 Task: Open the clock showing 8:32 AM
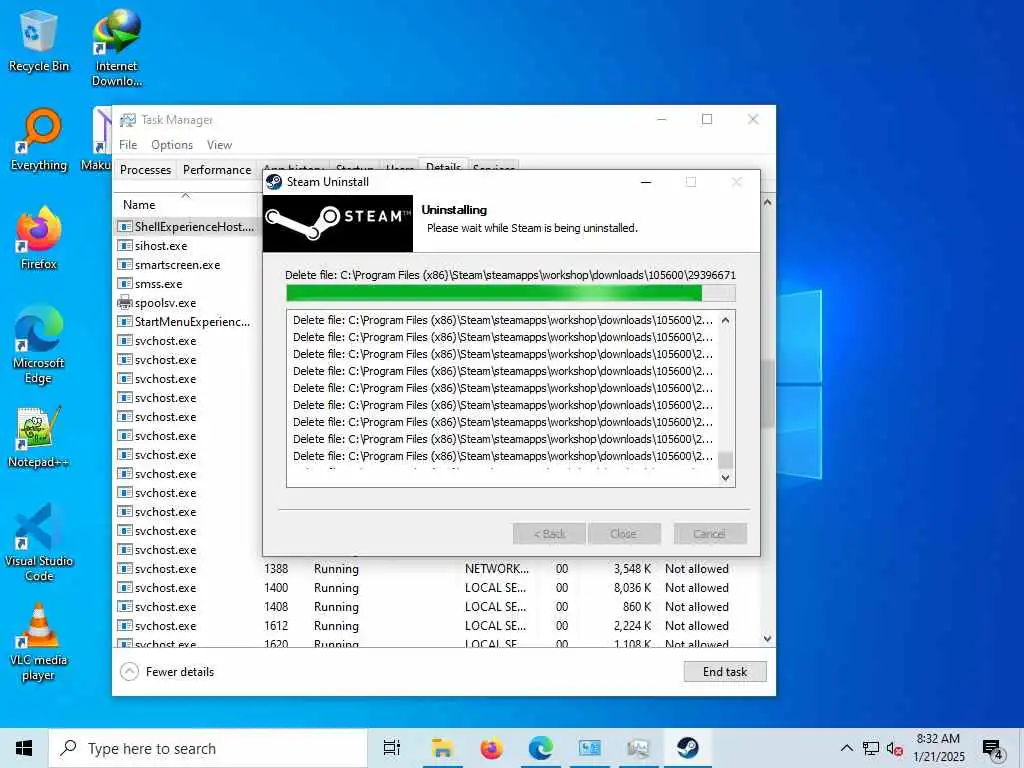pyautogui.click(x=938, y=748)
